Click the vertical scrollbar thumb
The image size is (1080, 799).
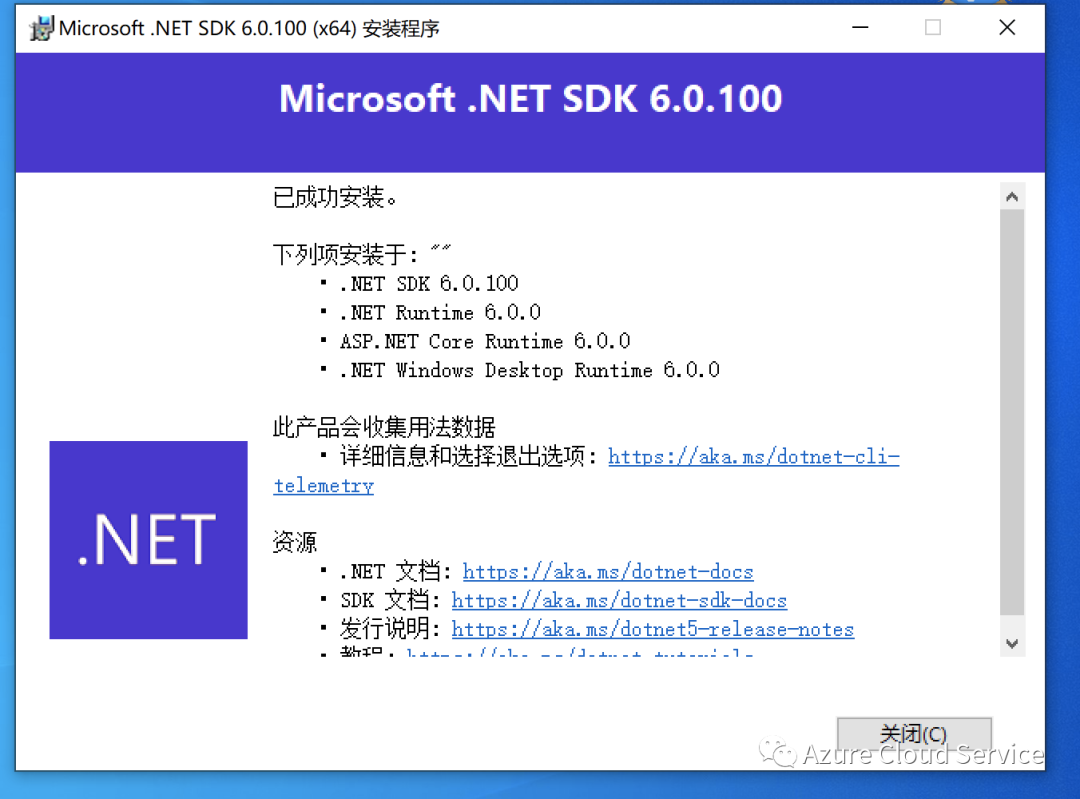point(1012,412)
